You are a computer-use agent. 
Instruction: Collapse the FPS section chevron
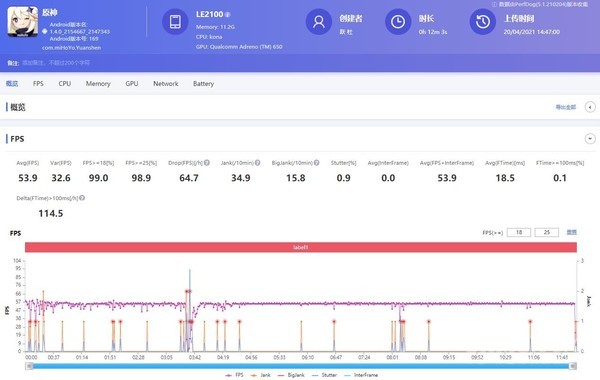click(590, 139)
